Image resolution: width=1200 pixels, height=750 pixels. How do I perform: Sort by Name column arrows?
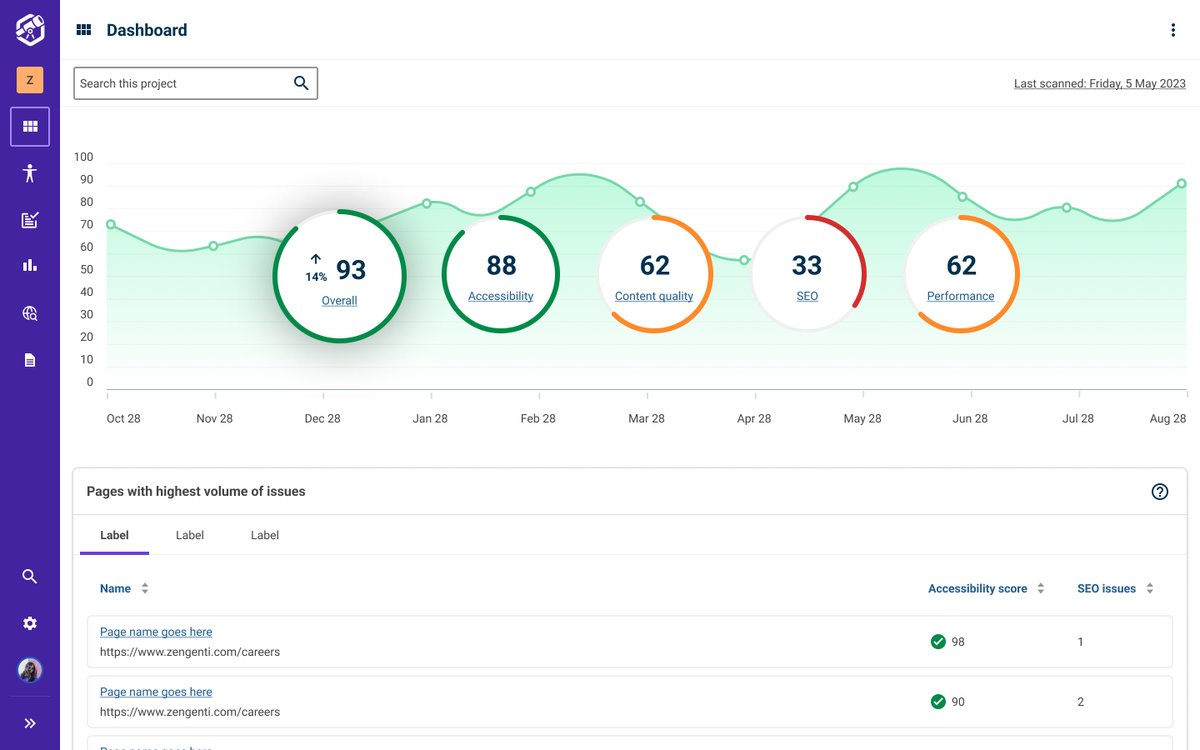coord(145,588)
